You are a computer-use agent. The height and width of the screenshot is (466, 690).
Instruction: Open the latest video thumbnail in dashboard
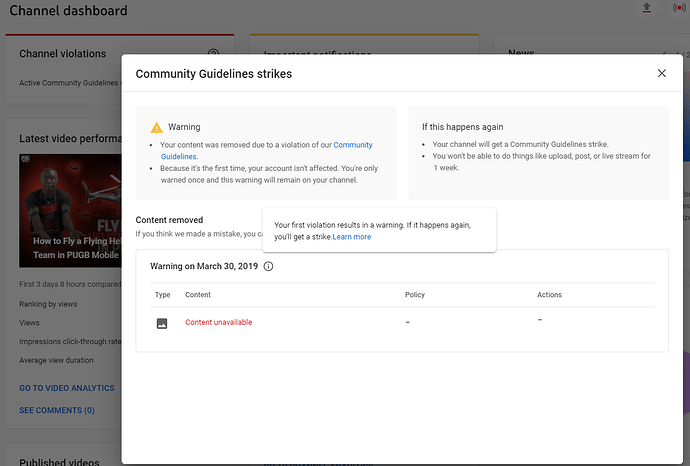pyautogui.click(x=70, y=210)
